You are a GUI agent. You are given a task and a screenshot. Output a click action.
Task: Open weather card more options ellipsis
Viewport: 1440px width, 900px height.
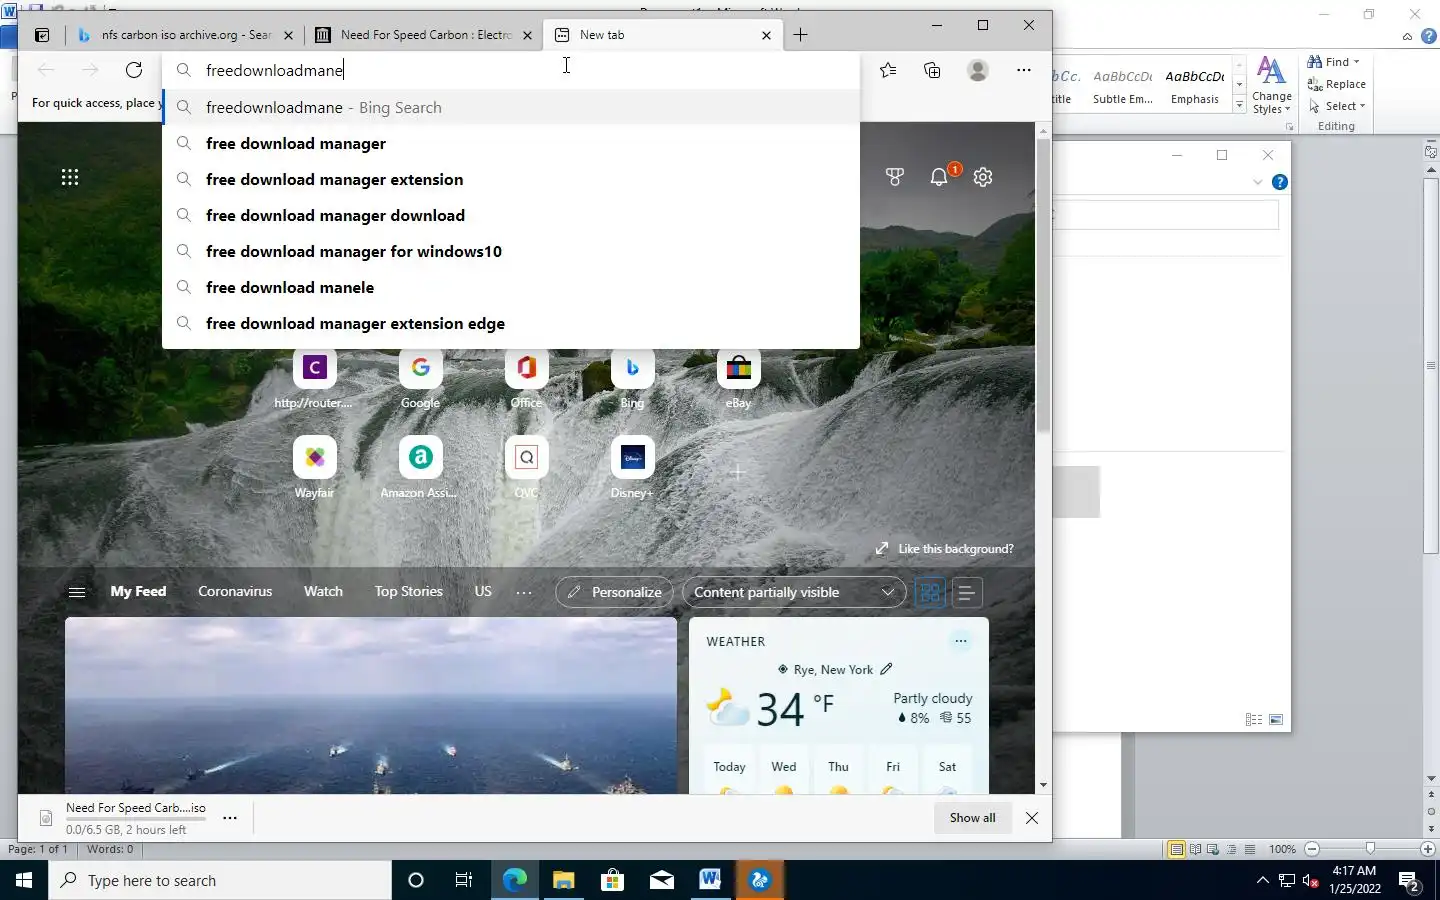[x=961, y=641]
